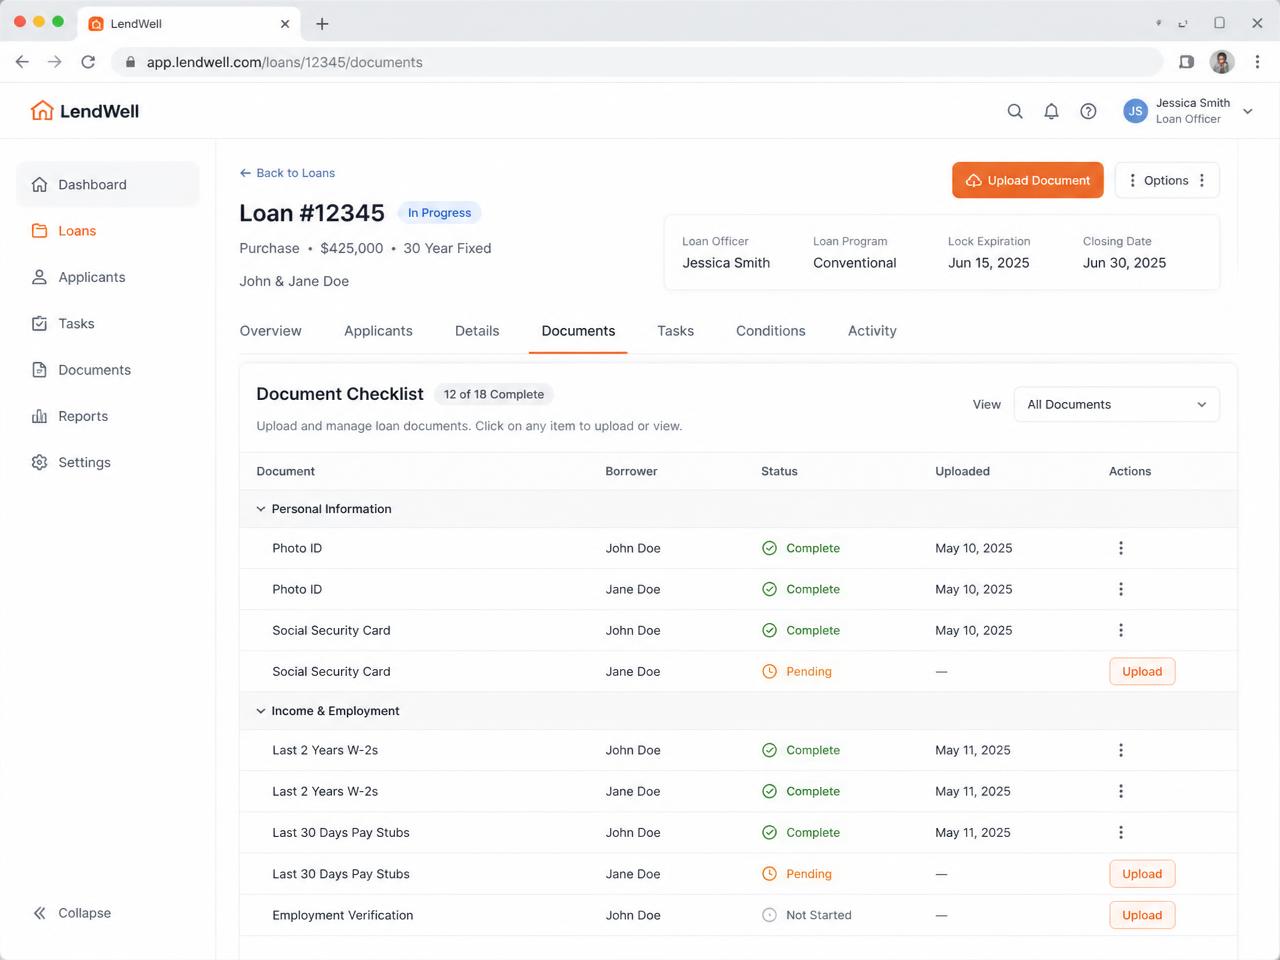Viewport: 1280px width, 960px height.
Task: Click the Employment Verification row name
Action: (x=342, y=915)
